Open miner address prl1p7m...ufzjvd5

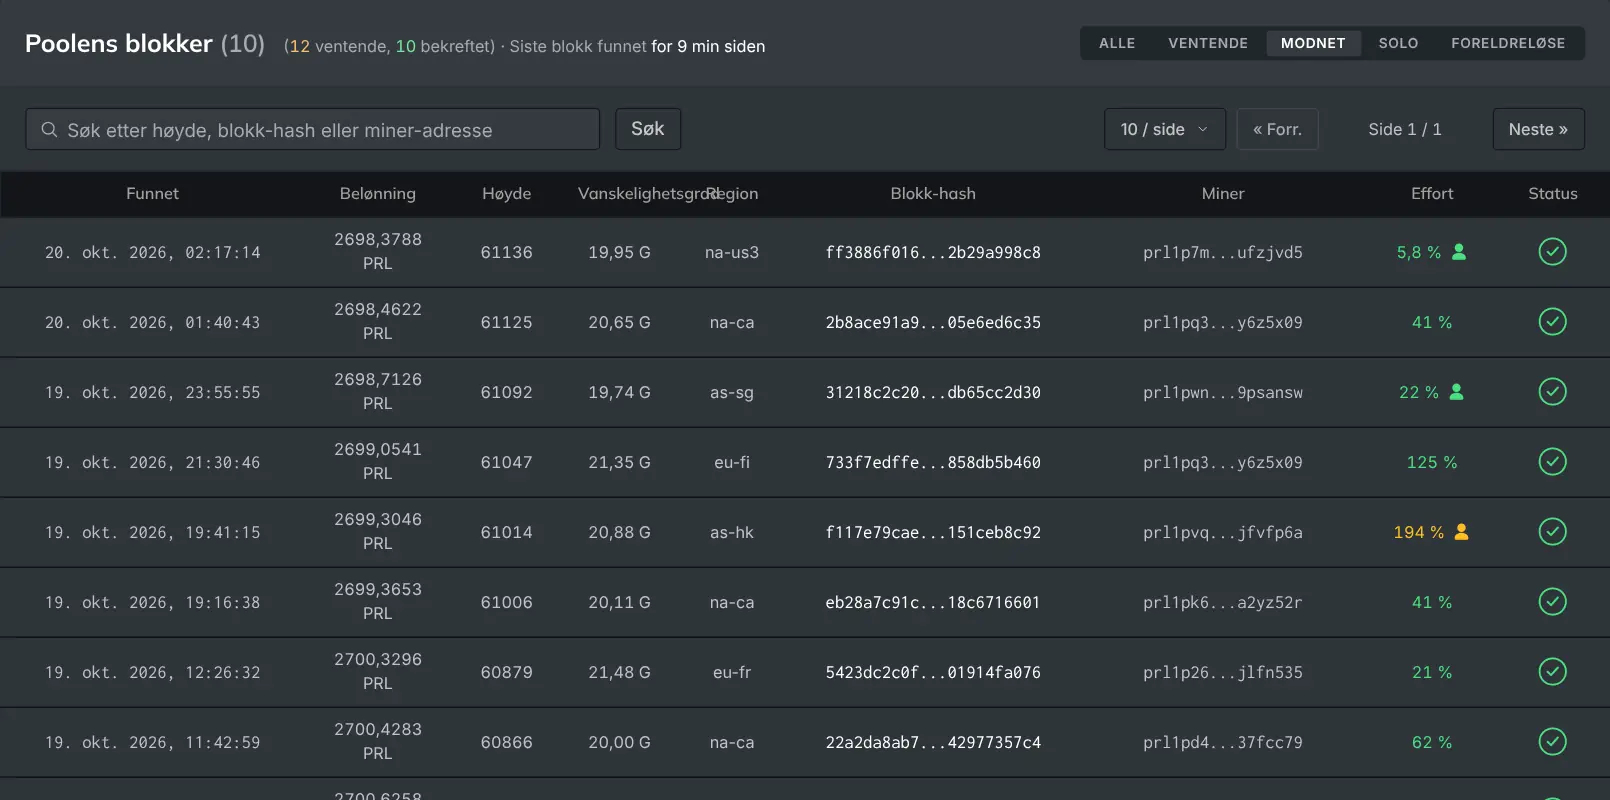click(x=1223, y=252)
